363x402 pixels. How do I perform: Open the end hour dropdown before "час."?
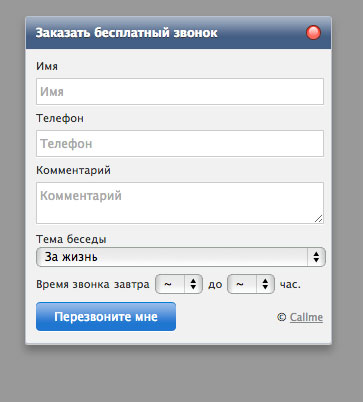pyautogui.click(x=251, y=284)
